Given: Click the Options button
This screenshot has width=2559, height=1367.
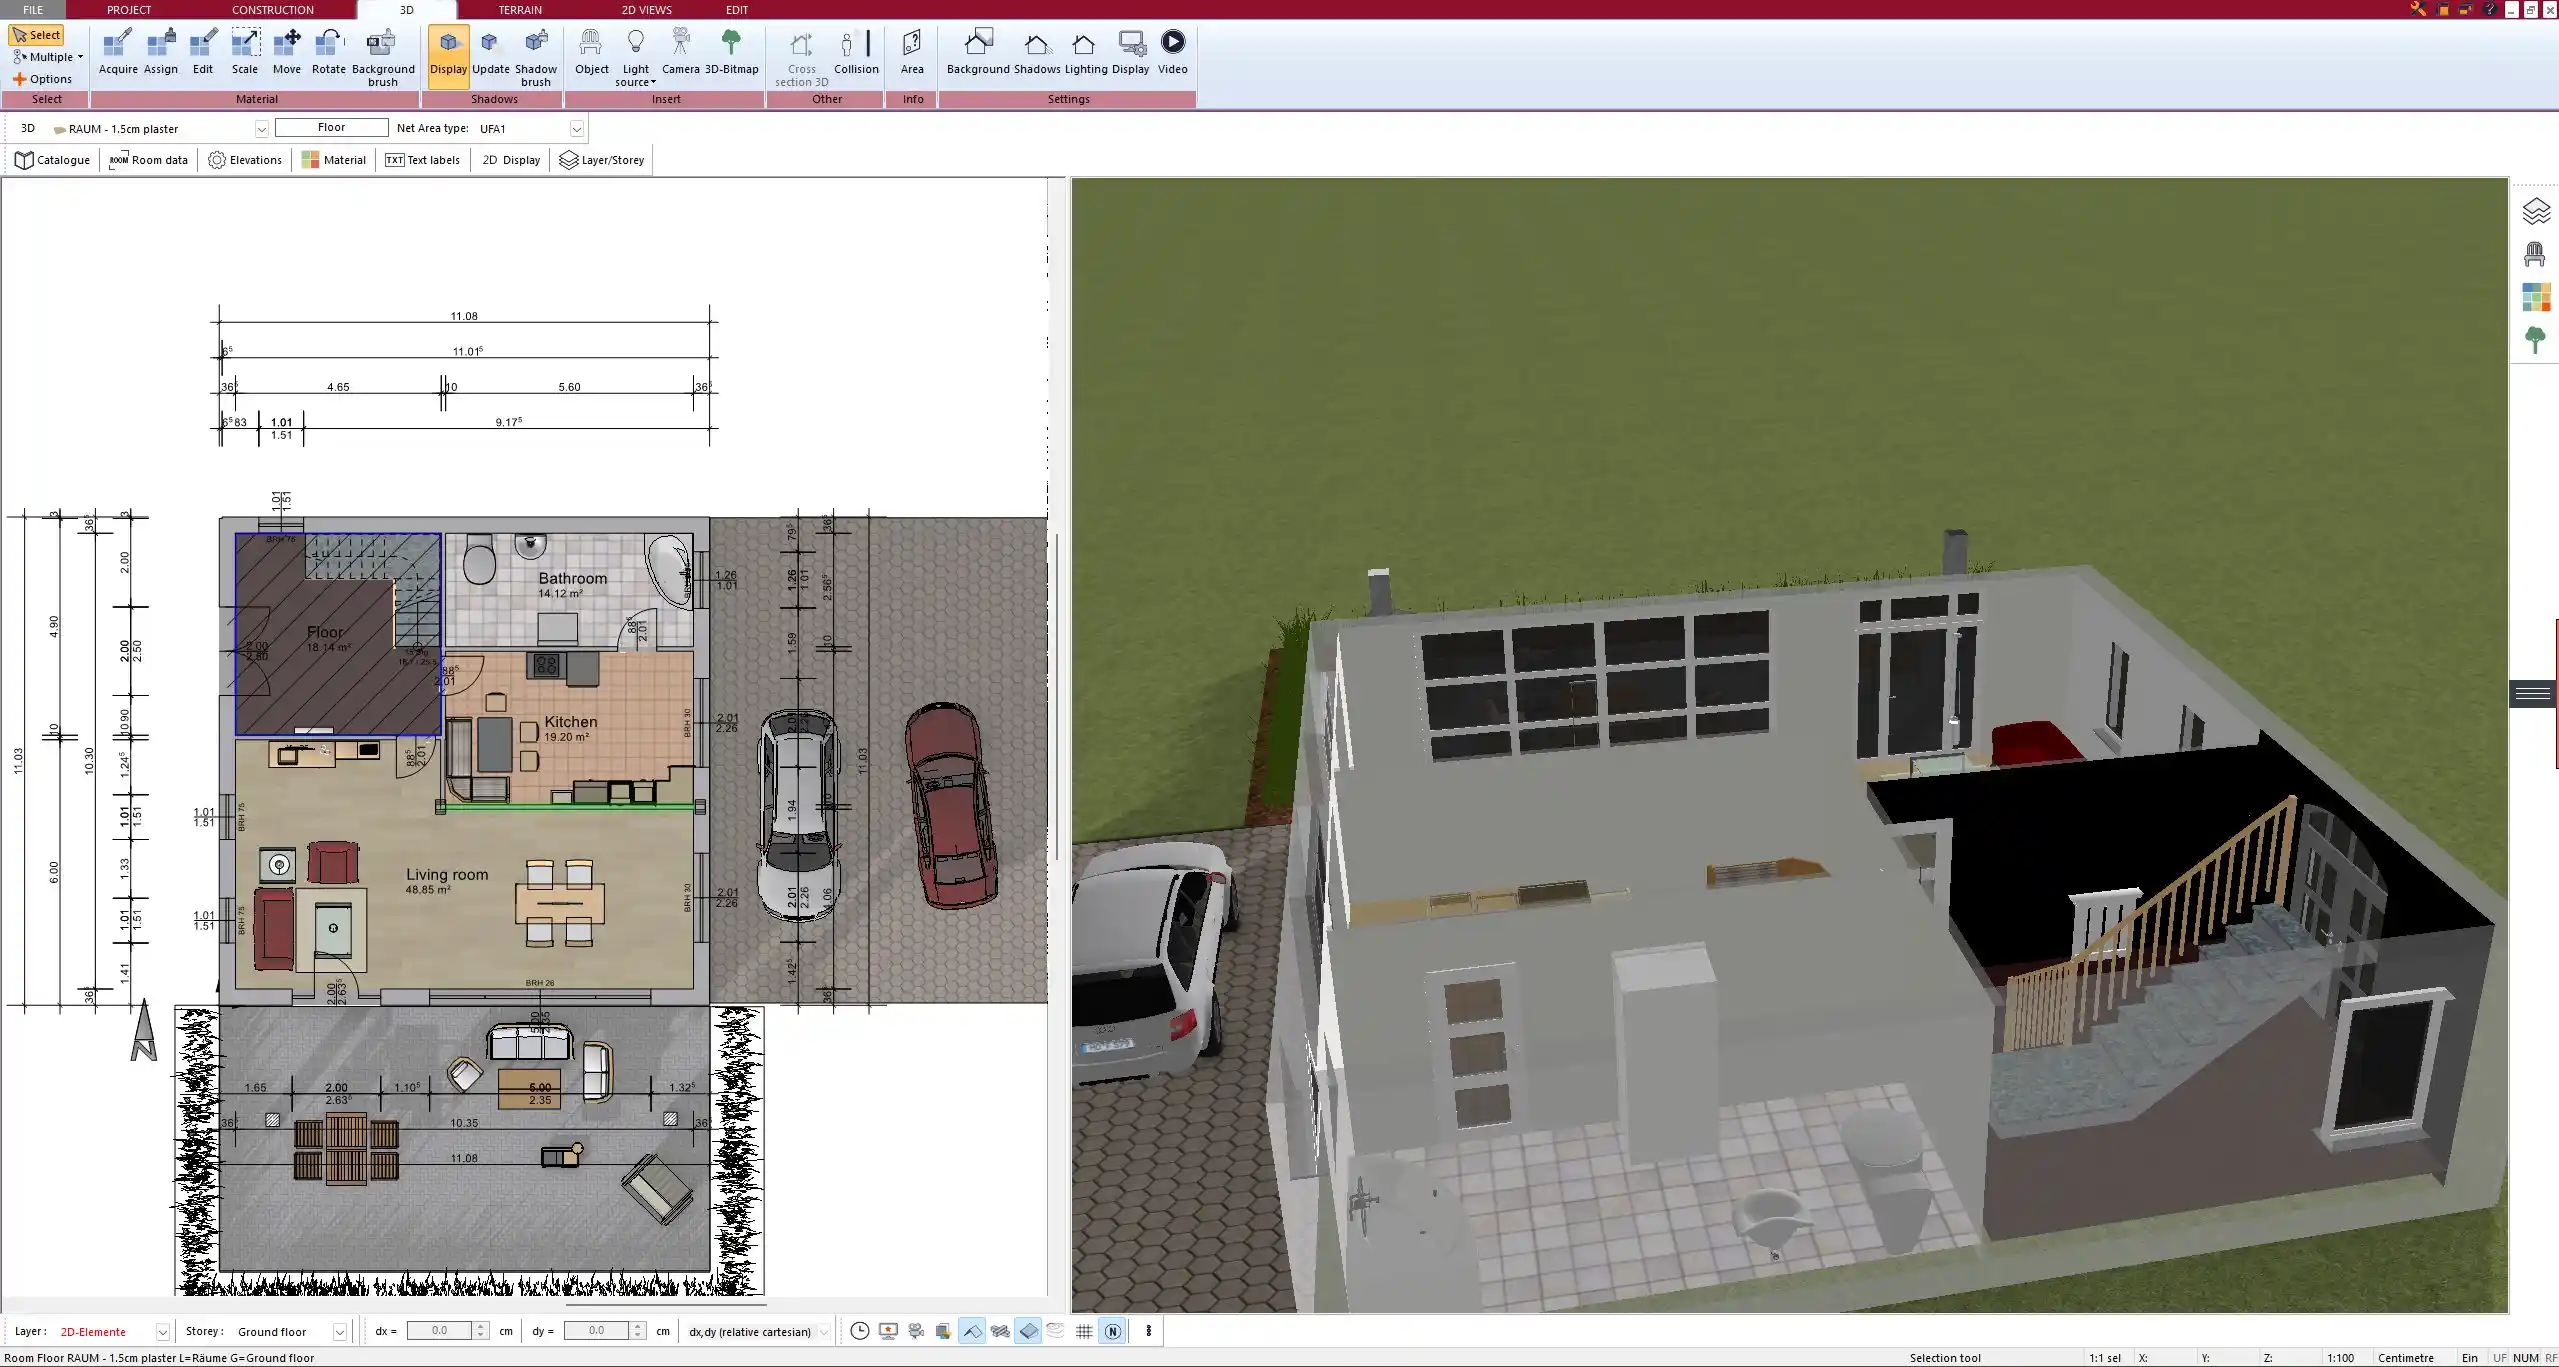Looking at the screenshot, I should tap(42, 79).
